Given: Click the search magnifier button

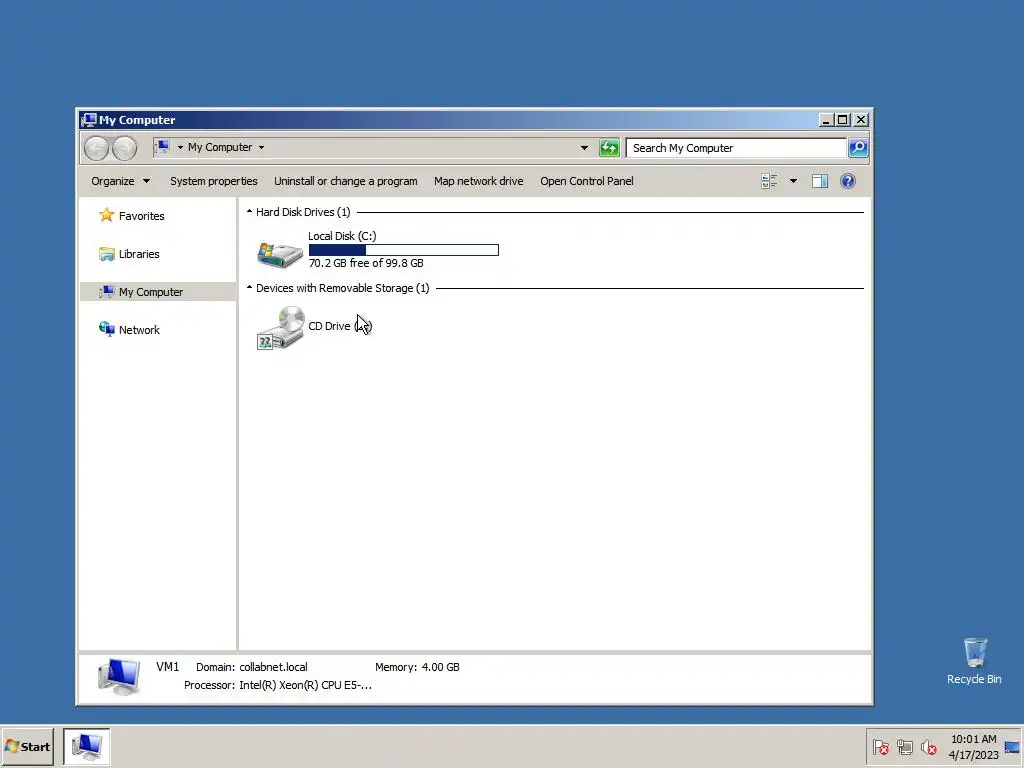Looking at the screenshot, I should pos(858,148).
